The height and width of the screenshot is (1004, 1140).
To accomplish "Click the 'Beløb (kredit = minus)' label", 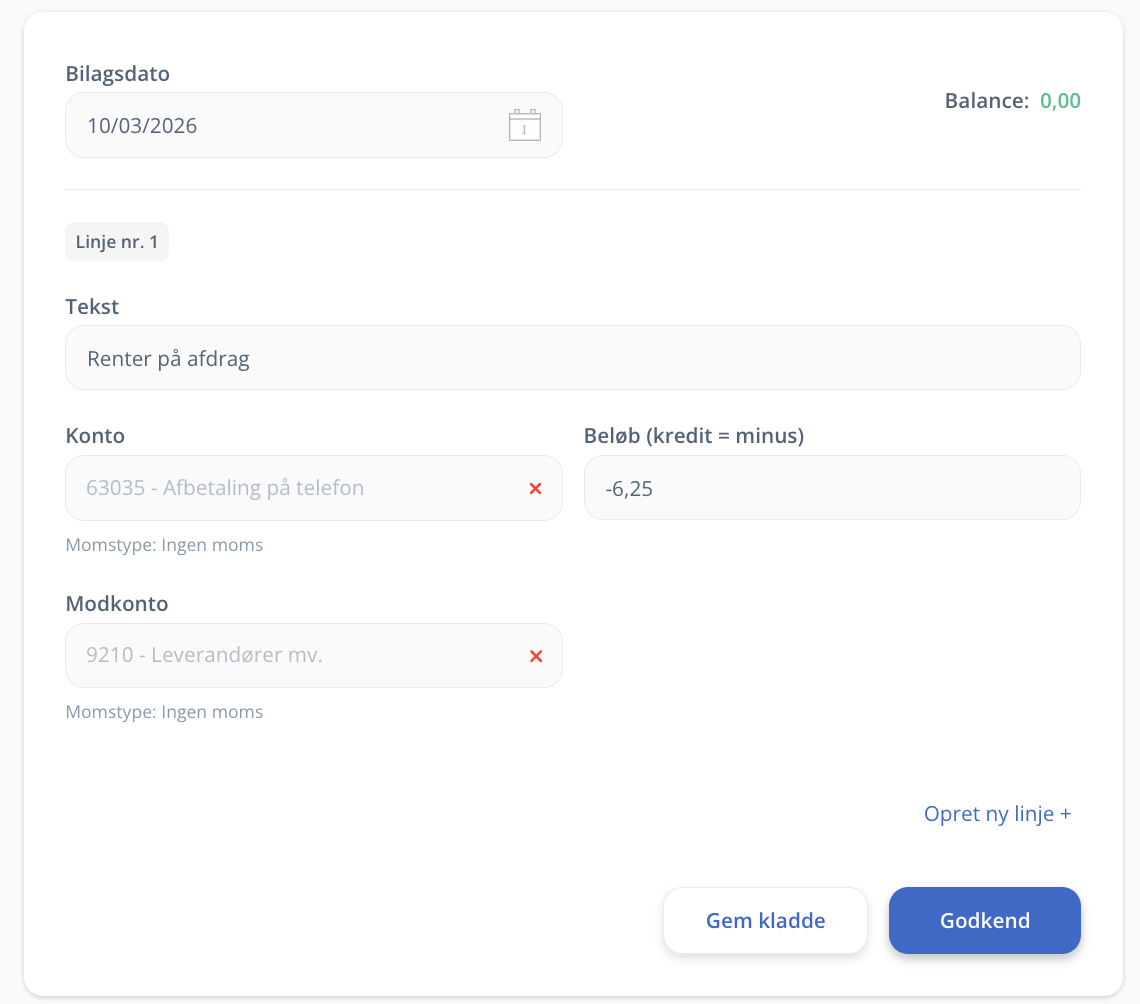I will coord(693,436).
